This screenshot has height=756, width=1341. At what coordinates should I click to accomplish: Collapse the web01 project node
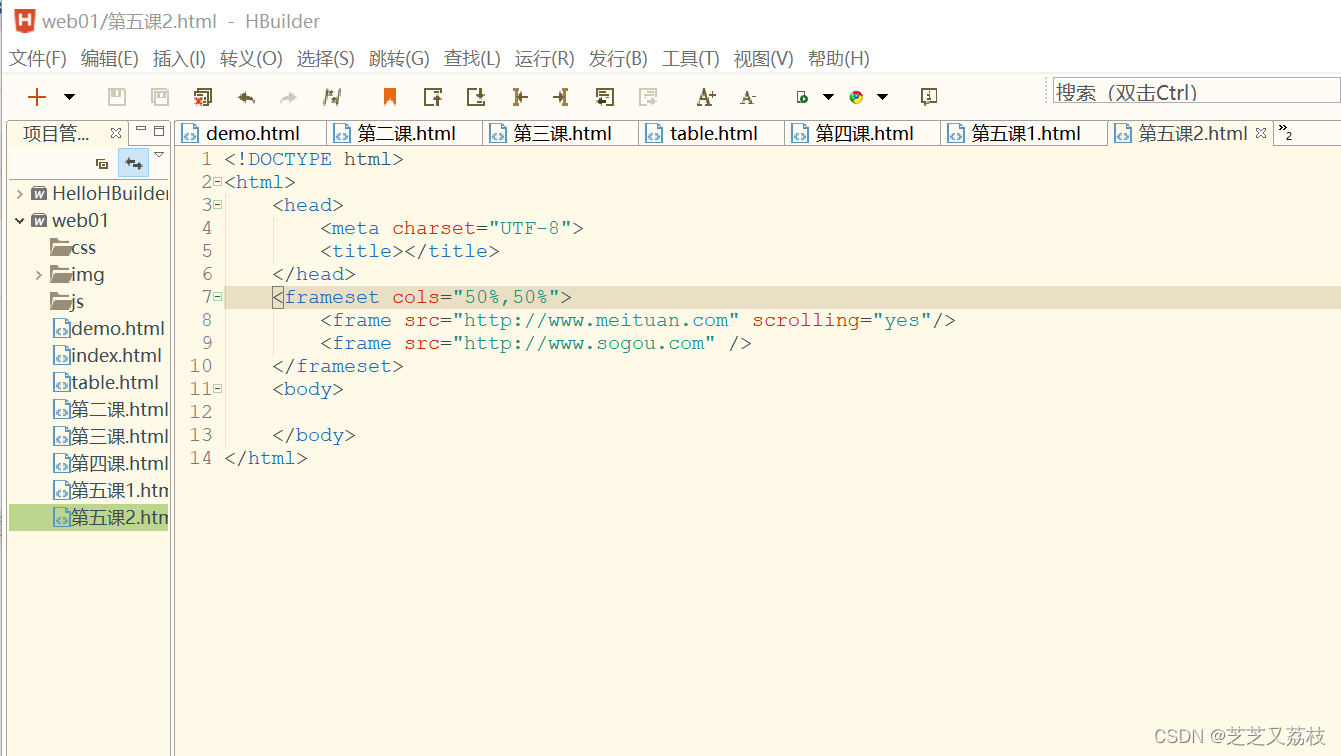pyautogui.click(x=20, y=221)
